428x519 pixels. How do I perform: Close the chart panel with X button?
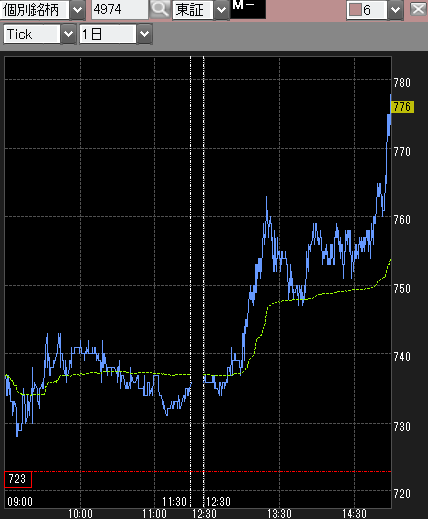pos(418,9)
